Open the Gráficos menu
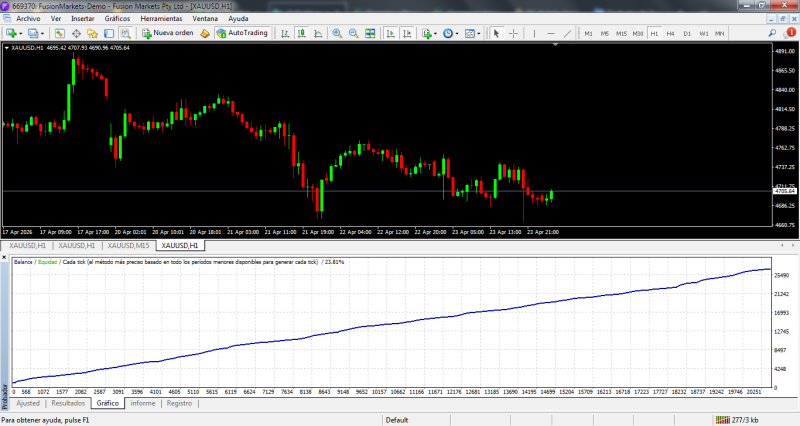The width and height of the screenshot is (800, 426). 117,18
